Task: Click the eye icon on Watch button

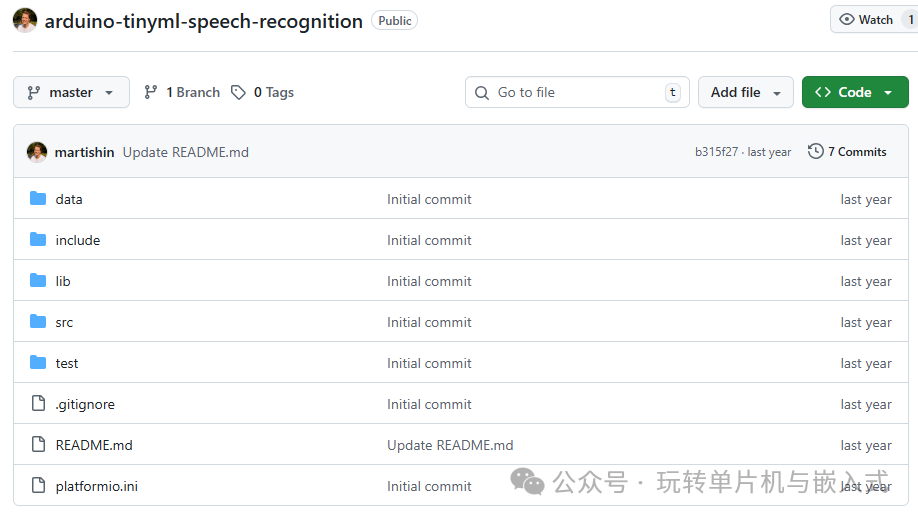Action: click(x=847, y=19)
